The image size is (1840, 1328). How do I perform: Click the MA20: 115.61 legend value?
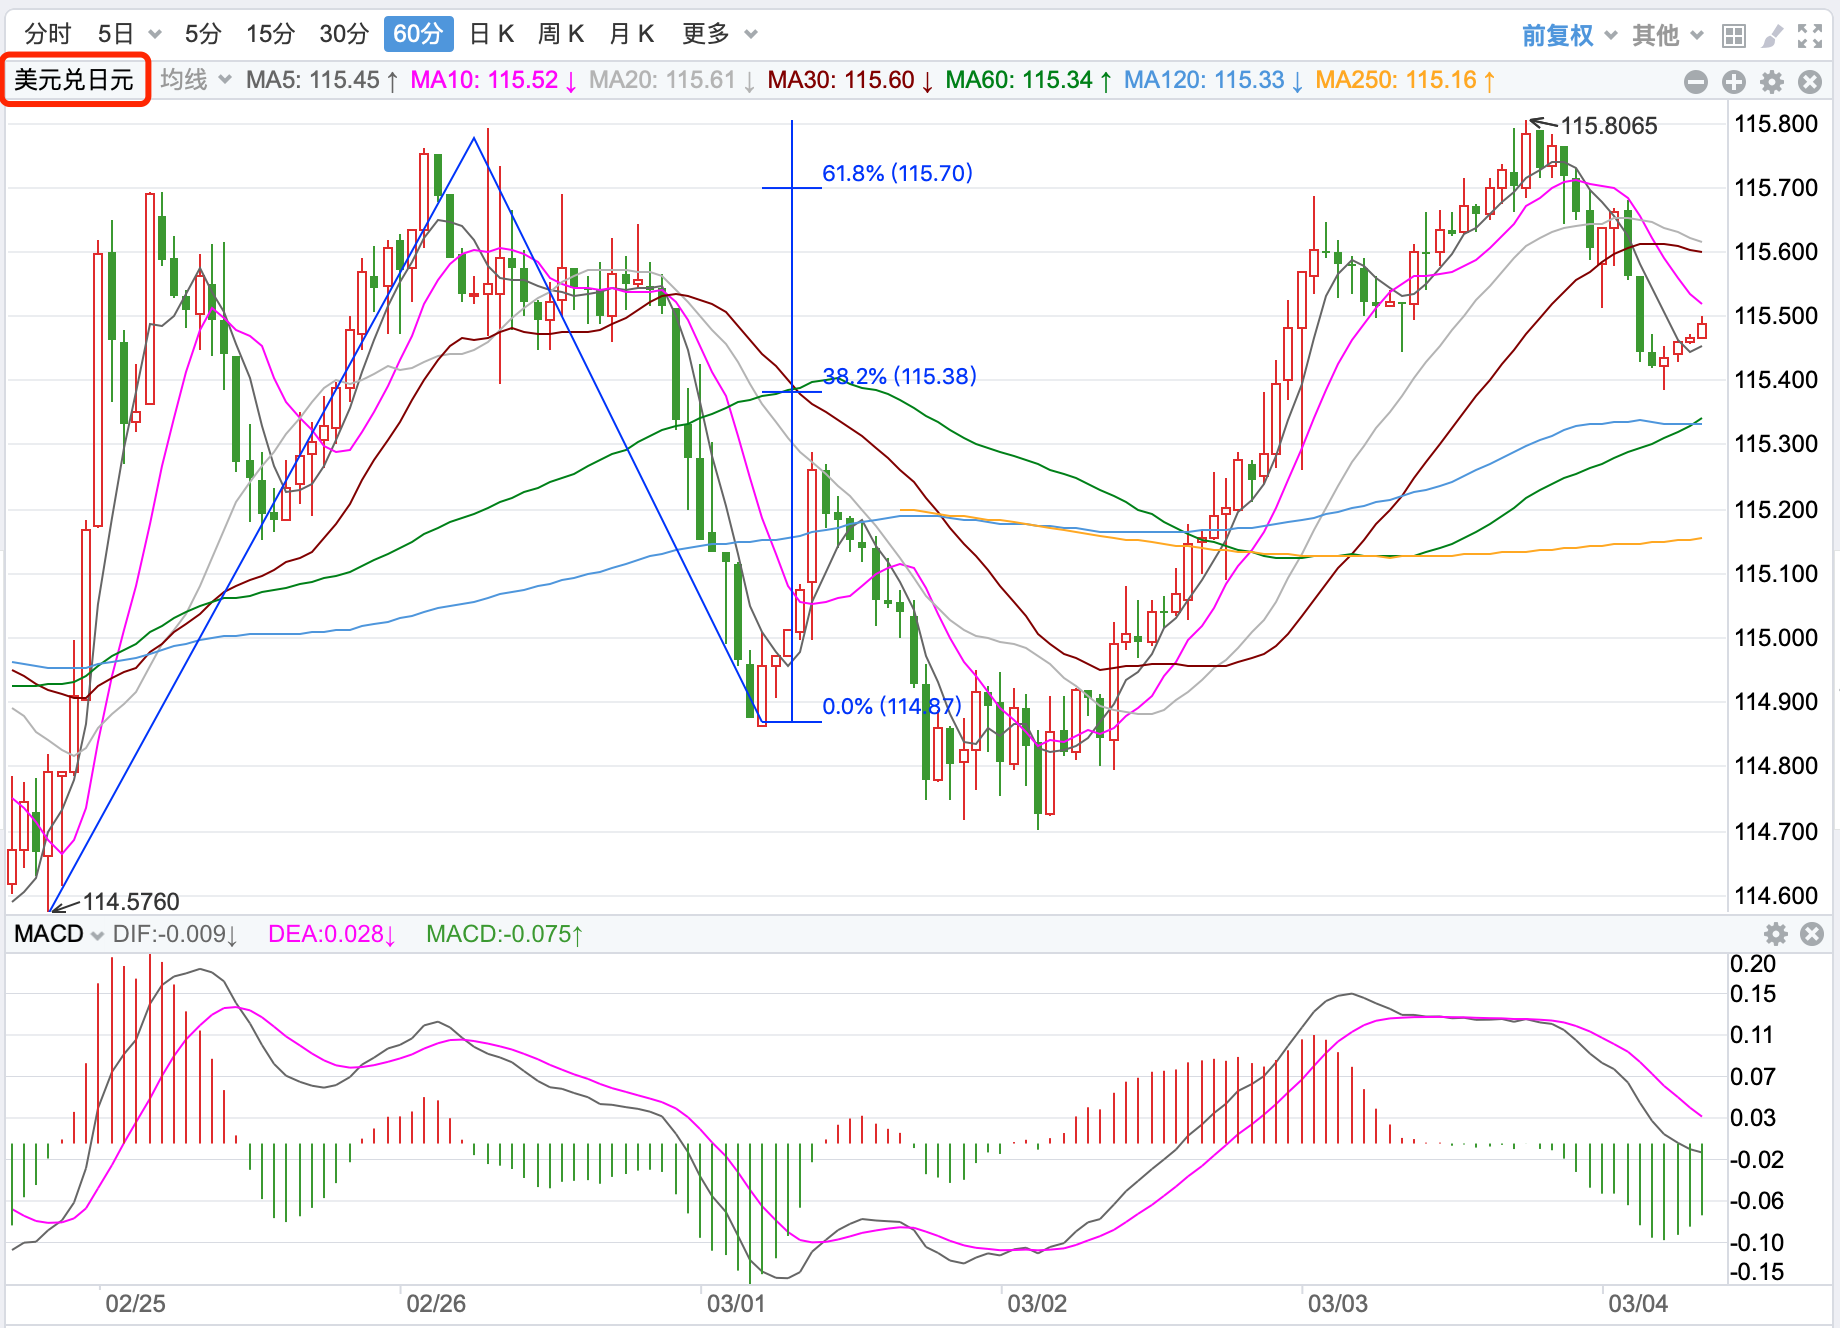pyautogui.click(x=672, y=80)
